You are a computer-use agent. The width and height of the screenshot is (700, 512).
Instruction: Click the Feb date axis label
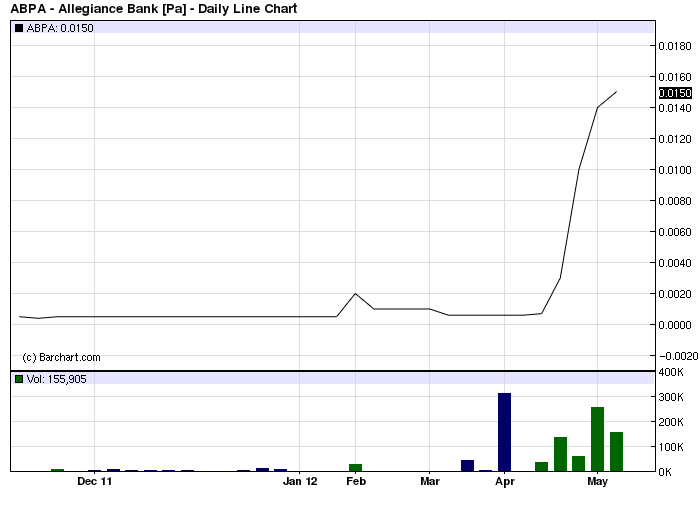[356, 481]
